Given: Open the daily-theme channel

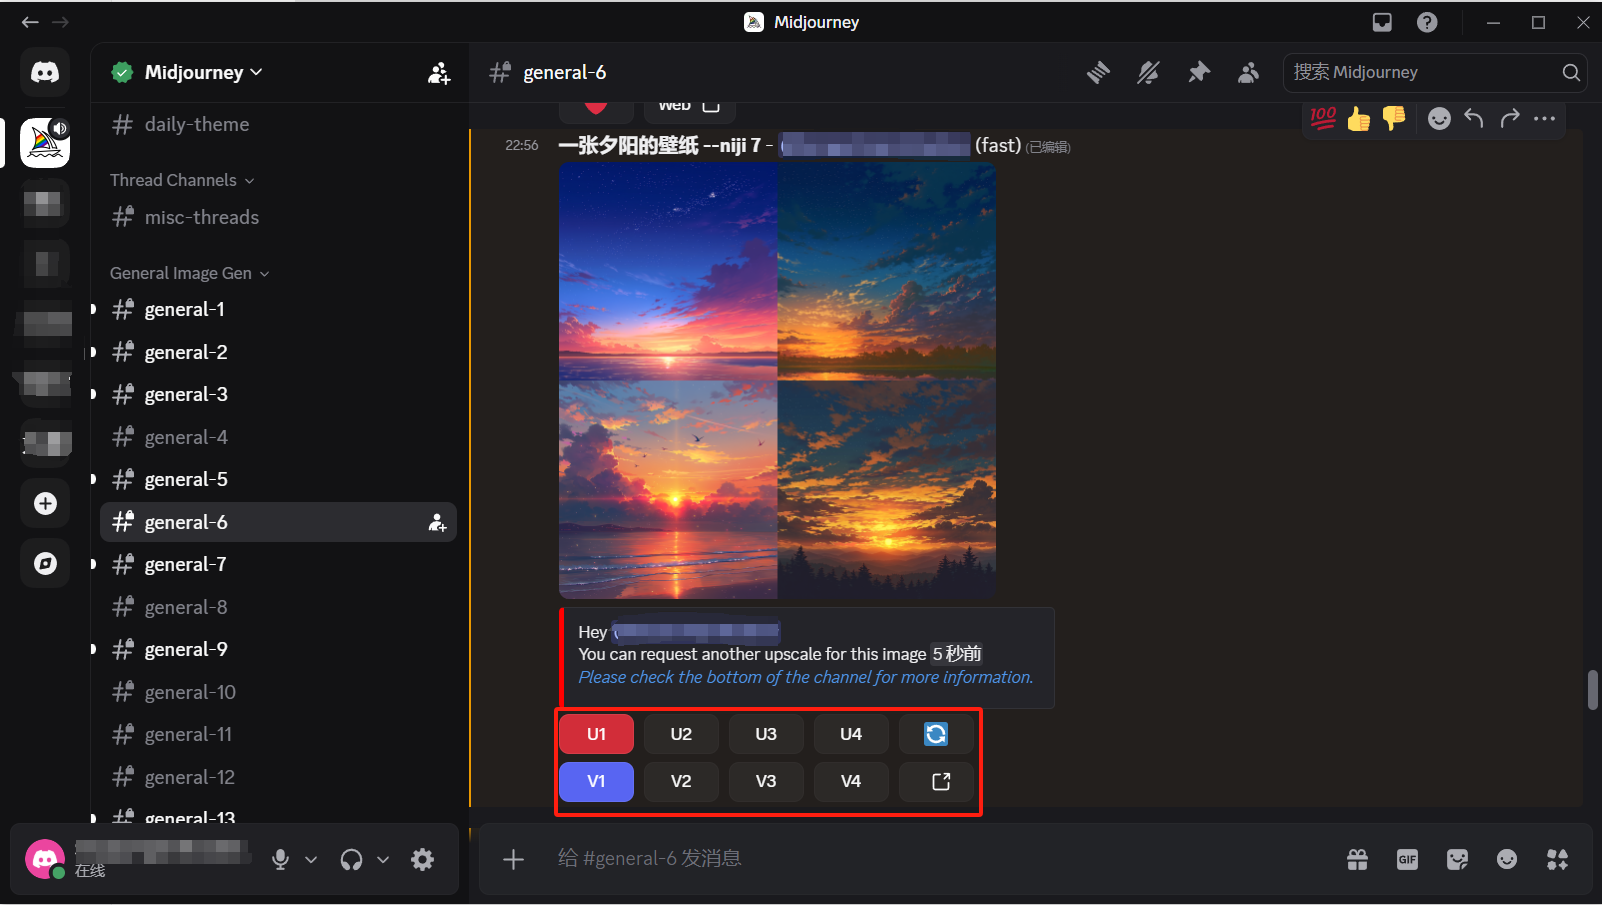Looking at the screenshot, I should (197, 124).
